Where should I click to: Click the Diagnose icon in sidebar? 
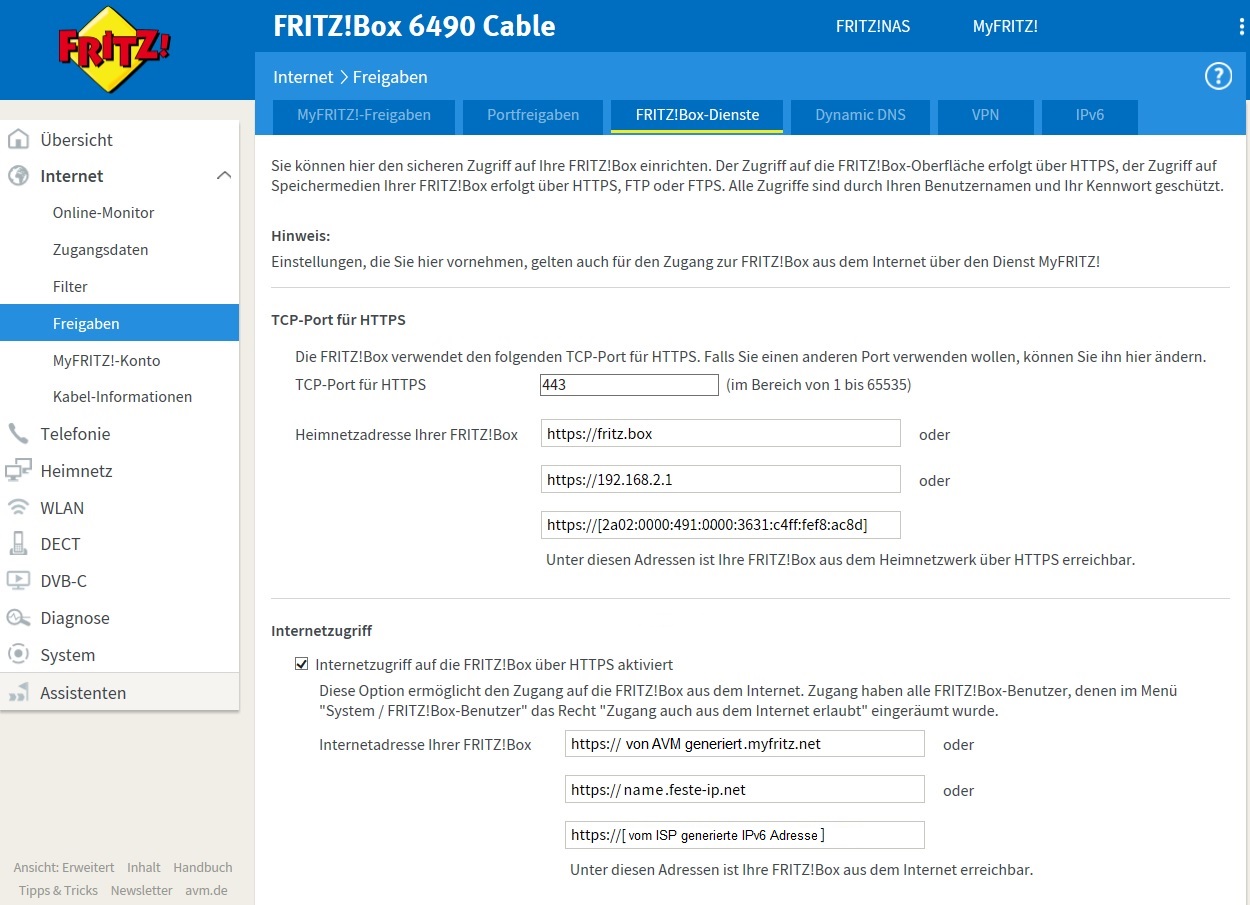click(x=18, y=618)
